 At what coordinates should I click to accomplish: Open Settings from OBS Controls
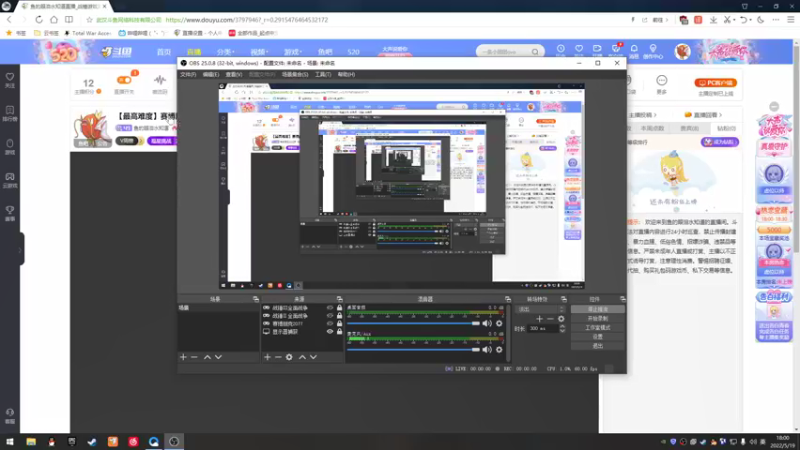pos(597,337)
